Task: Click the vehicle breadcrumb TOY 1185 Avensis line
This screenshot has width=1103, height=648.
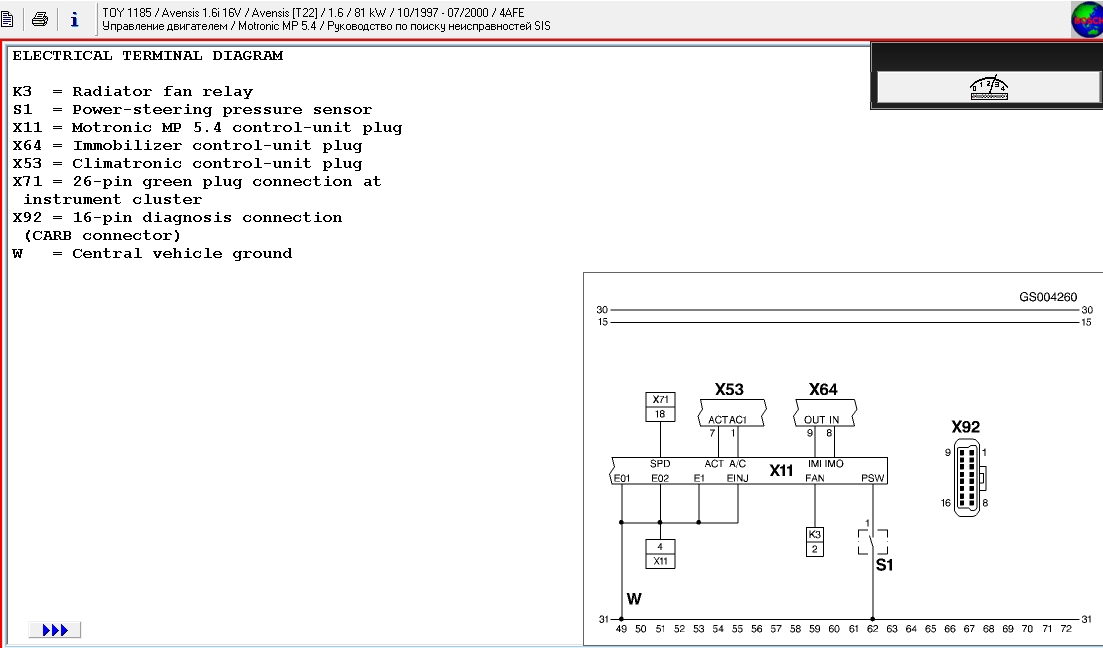Action: pos(313,12)
